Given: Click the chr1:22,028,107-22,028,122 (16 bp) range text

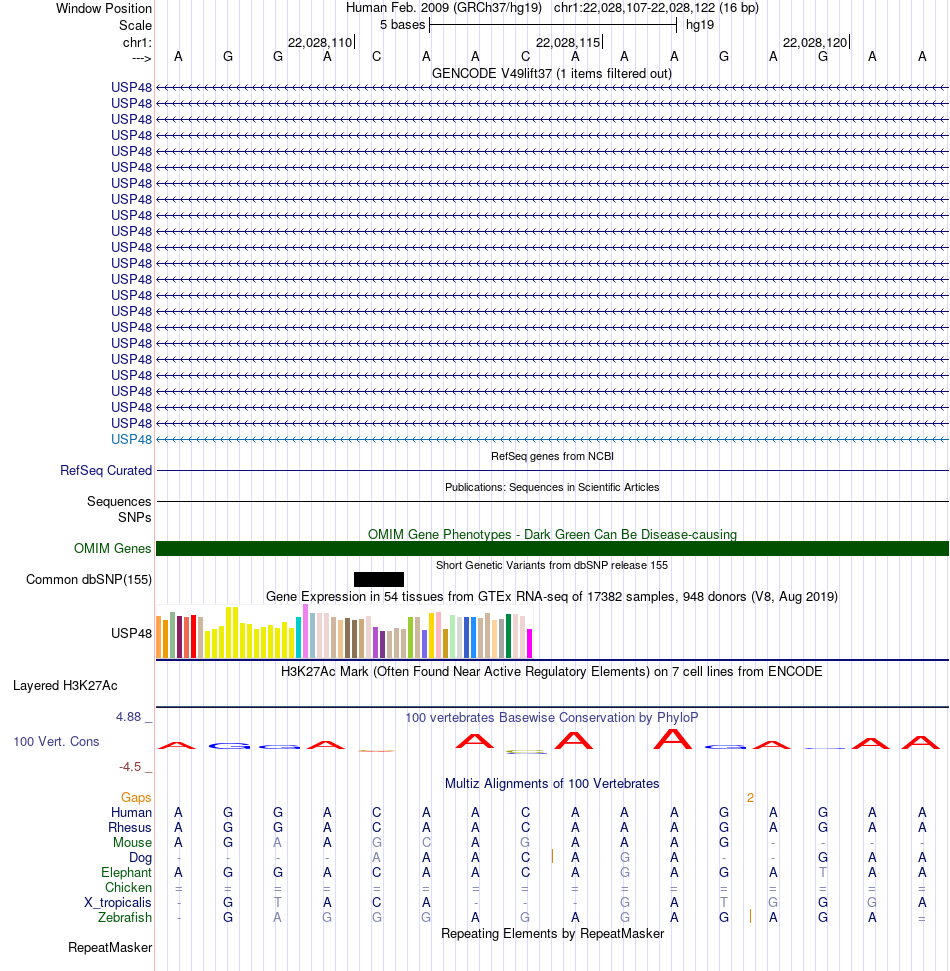Looking at the screenshot, I should [656, 8].
